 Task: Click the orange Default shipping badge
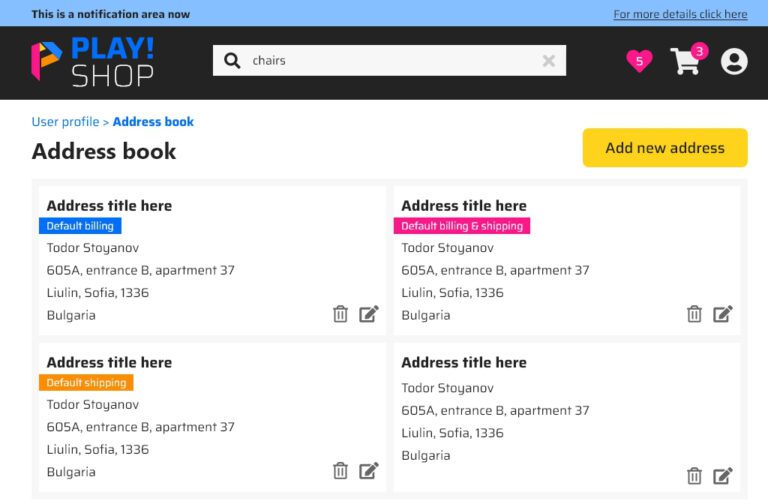86,383
